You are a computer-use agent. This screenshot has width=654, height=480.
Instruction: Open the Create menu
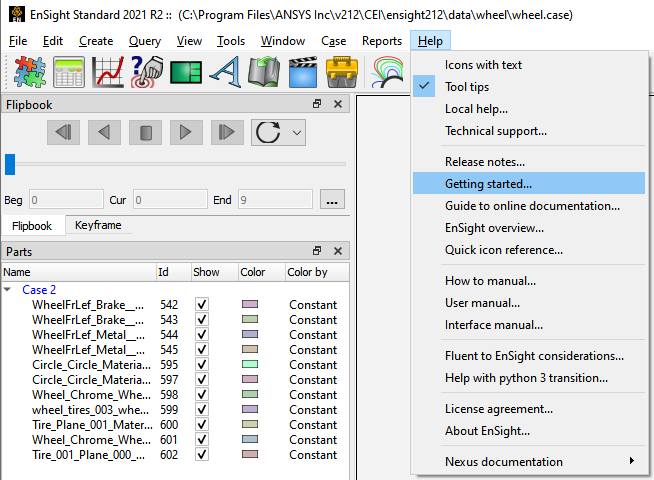96,41
